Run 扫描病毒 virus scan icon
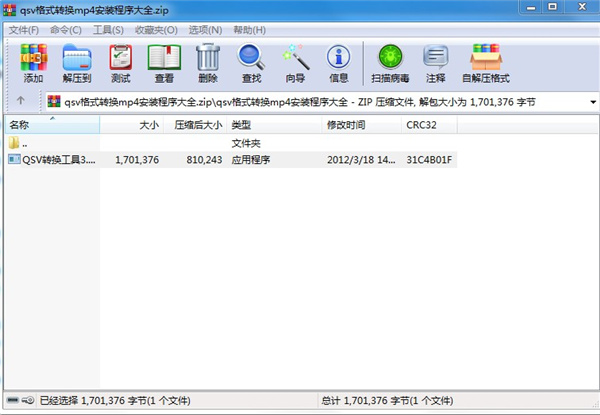This screenshot has width=600, height=415. coord(388,62)
